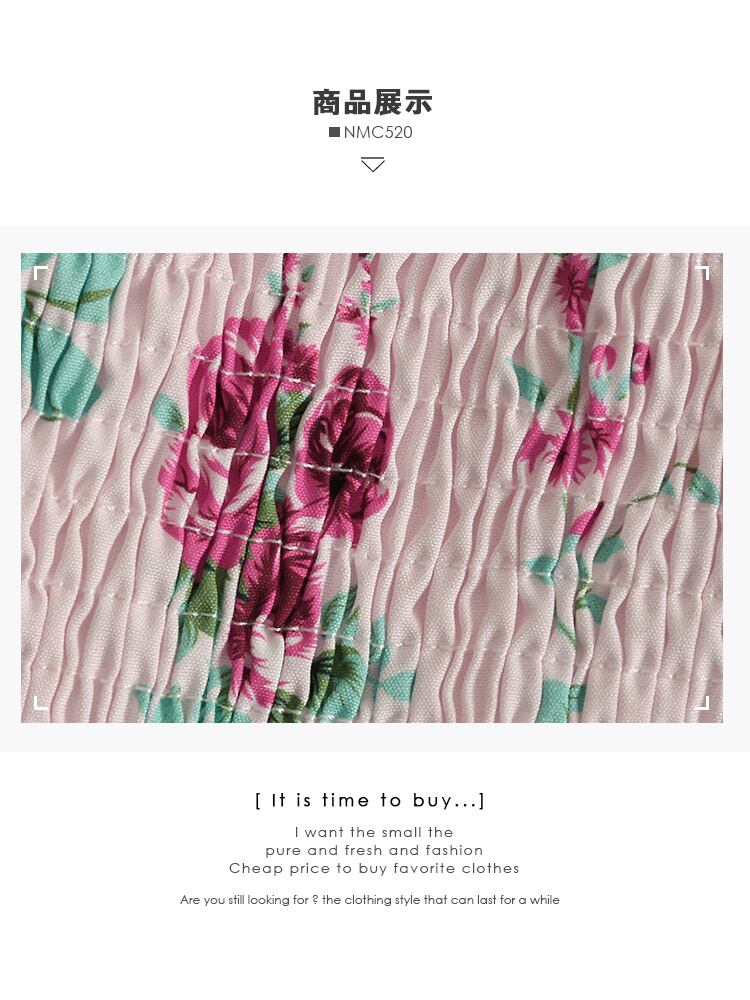Click the "pure and fresh and fashion" text
This screenshot has height=1000, width=750.
[x=374, y=850]
